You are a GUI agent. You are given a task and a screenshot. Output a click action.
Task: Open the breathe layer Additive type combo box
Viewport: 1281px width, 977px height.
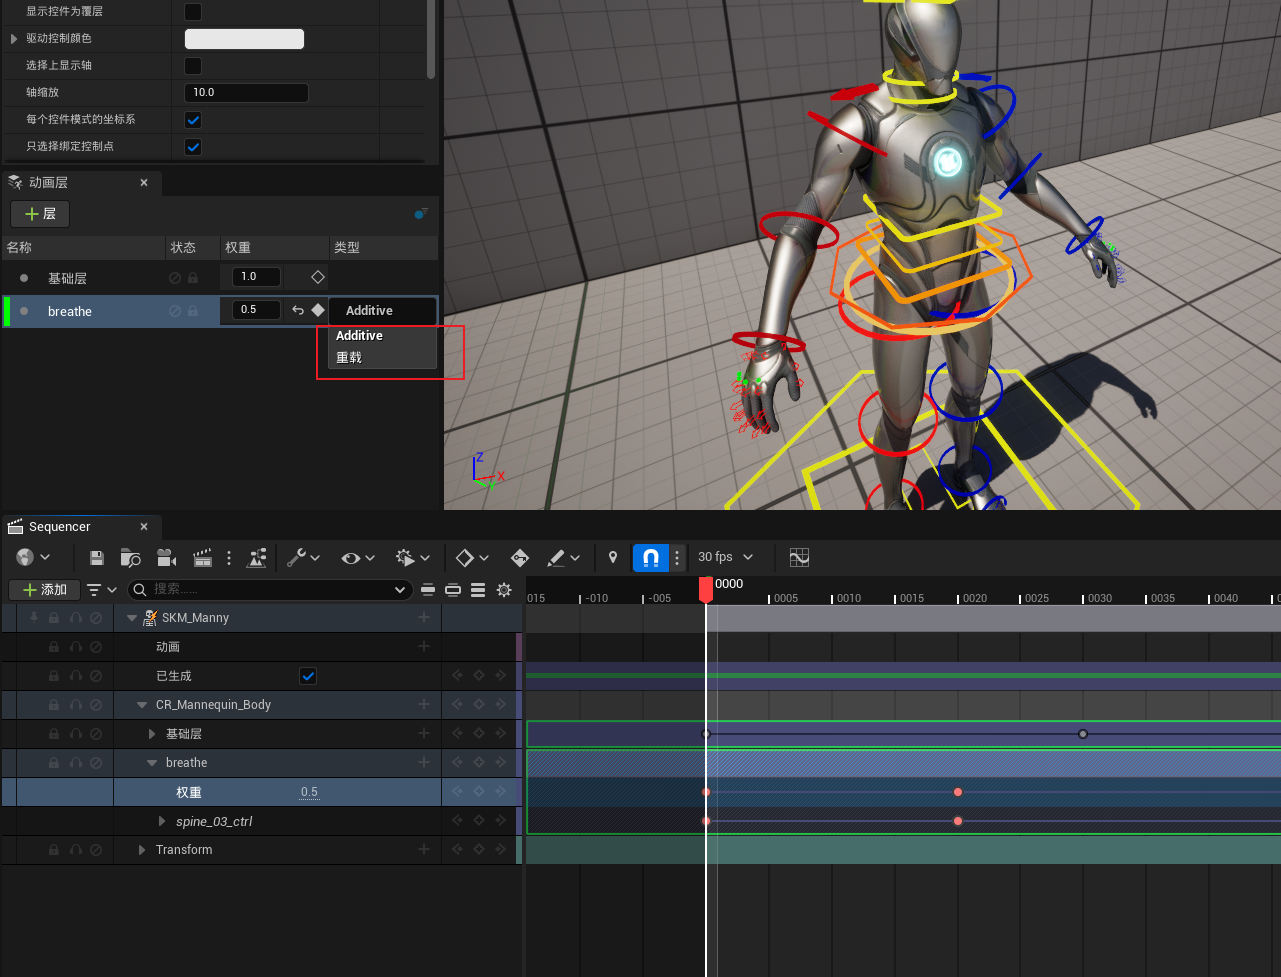click(x=382, y=311)
